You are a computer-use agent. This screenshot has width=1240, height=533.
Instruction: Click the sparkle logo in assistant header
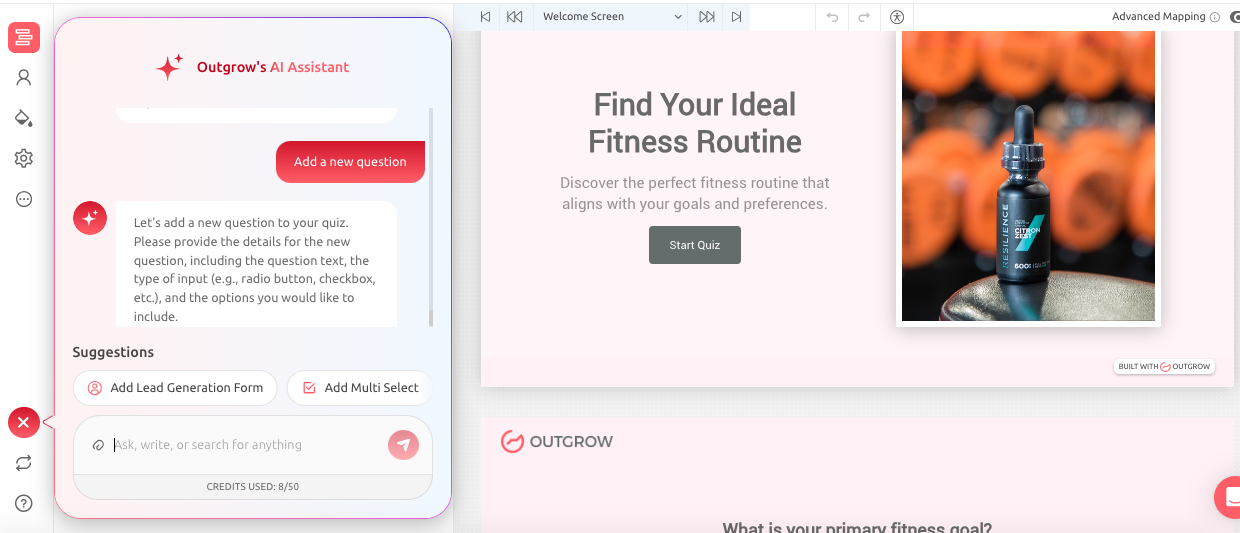pyautogui.click(x=169, y=67)
